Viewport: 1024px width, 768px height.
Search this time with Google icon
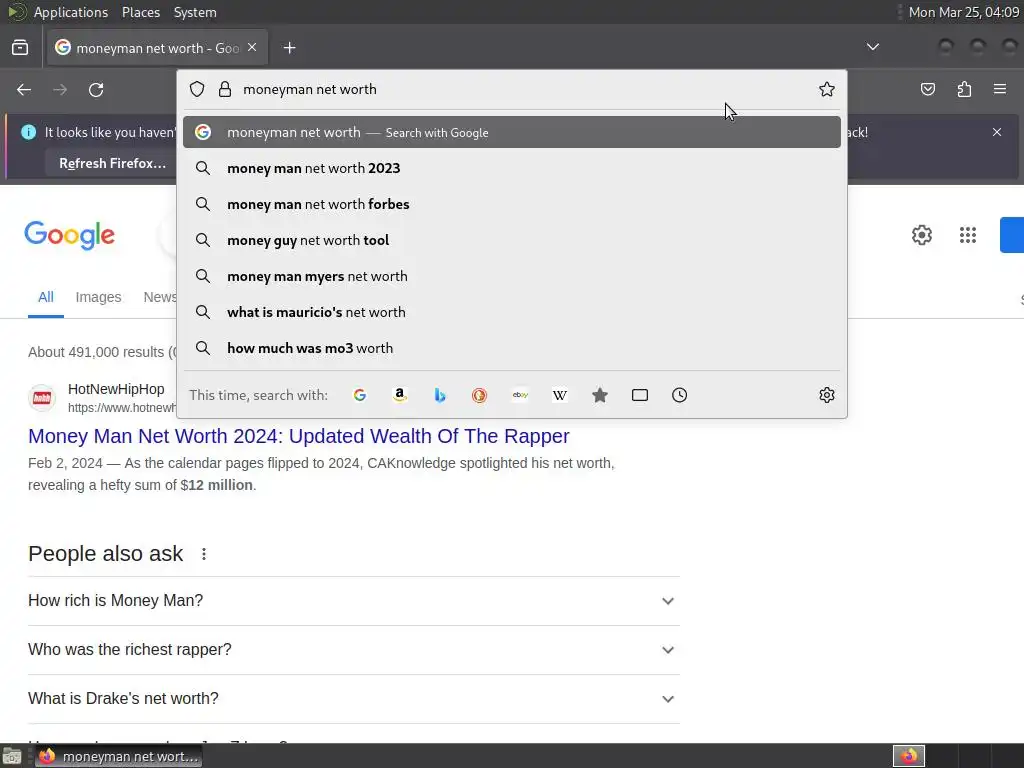click(x=360, y=395)
